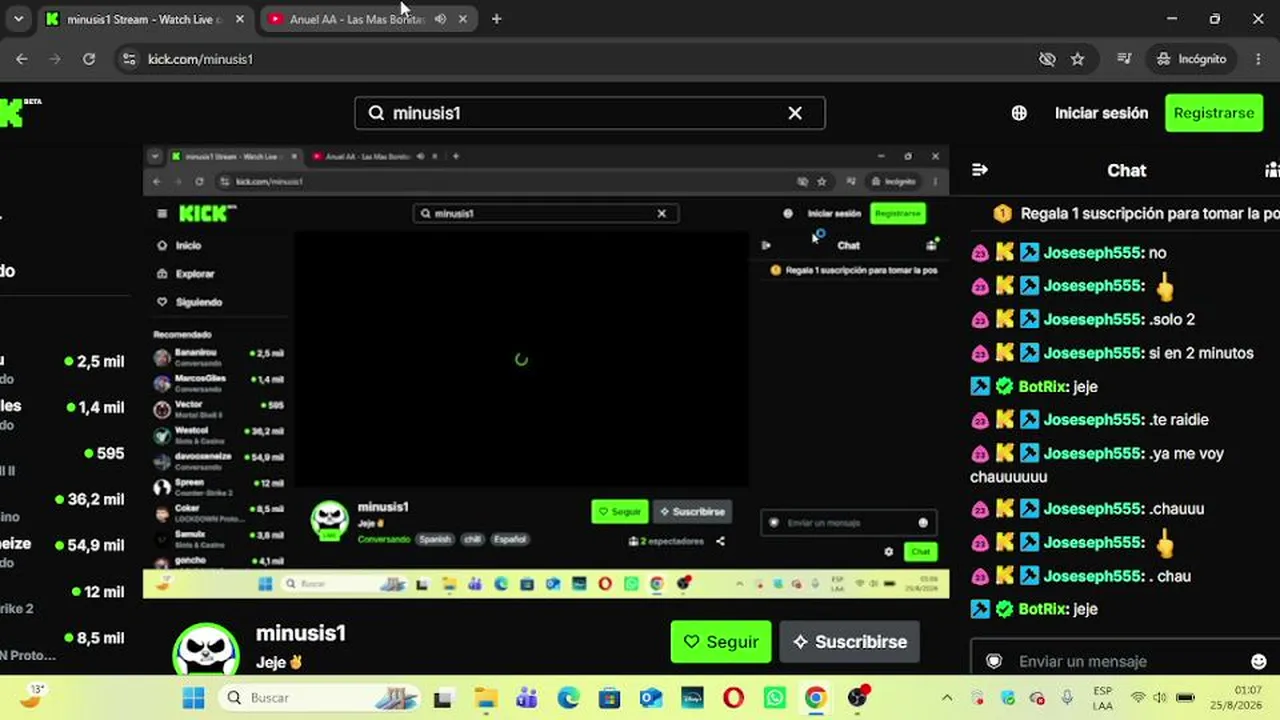
Task: Open Task View from the taskbar
Action: (442, 697)
